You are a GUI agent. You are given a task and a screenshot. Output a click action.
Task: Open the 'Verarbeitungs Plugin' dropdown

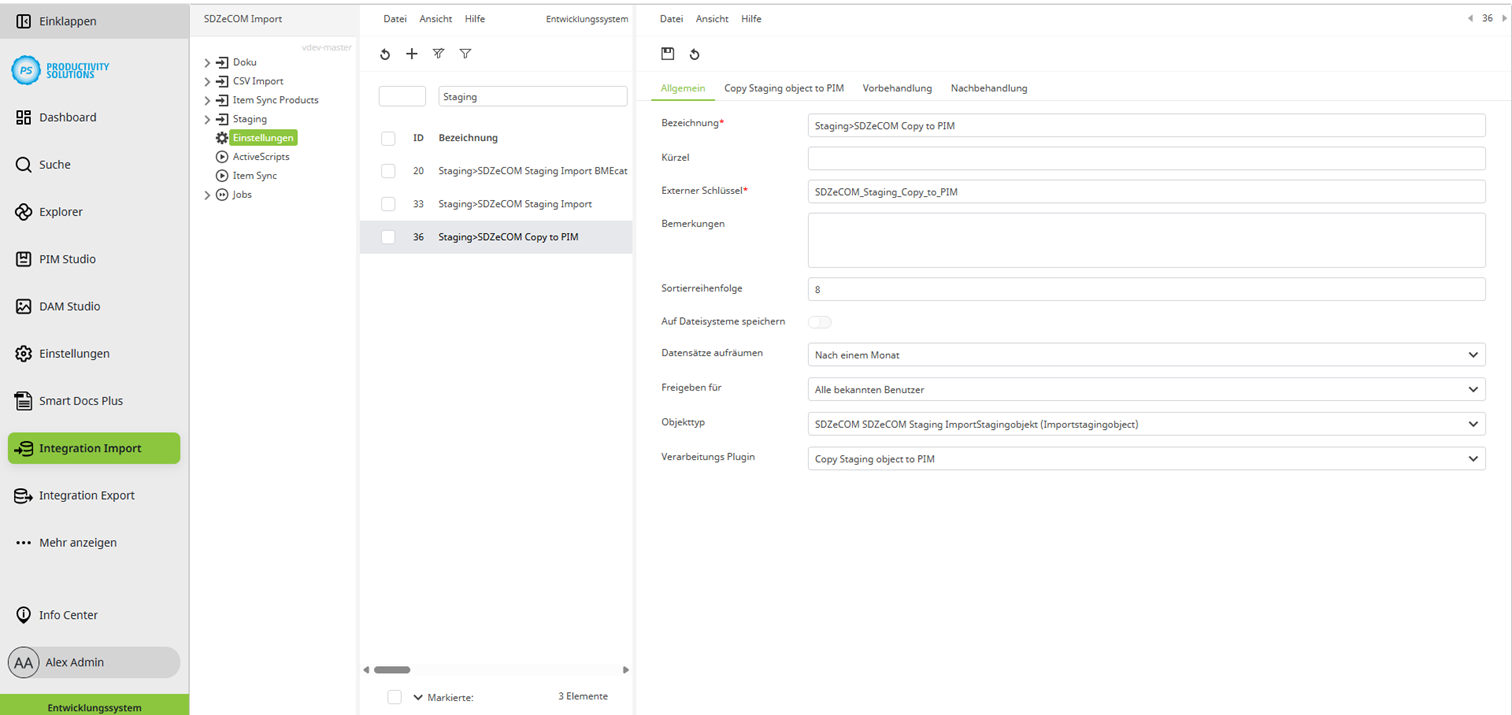1146,458
